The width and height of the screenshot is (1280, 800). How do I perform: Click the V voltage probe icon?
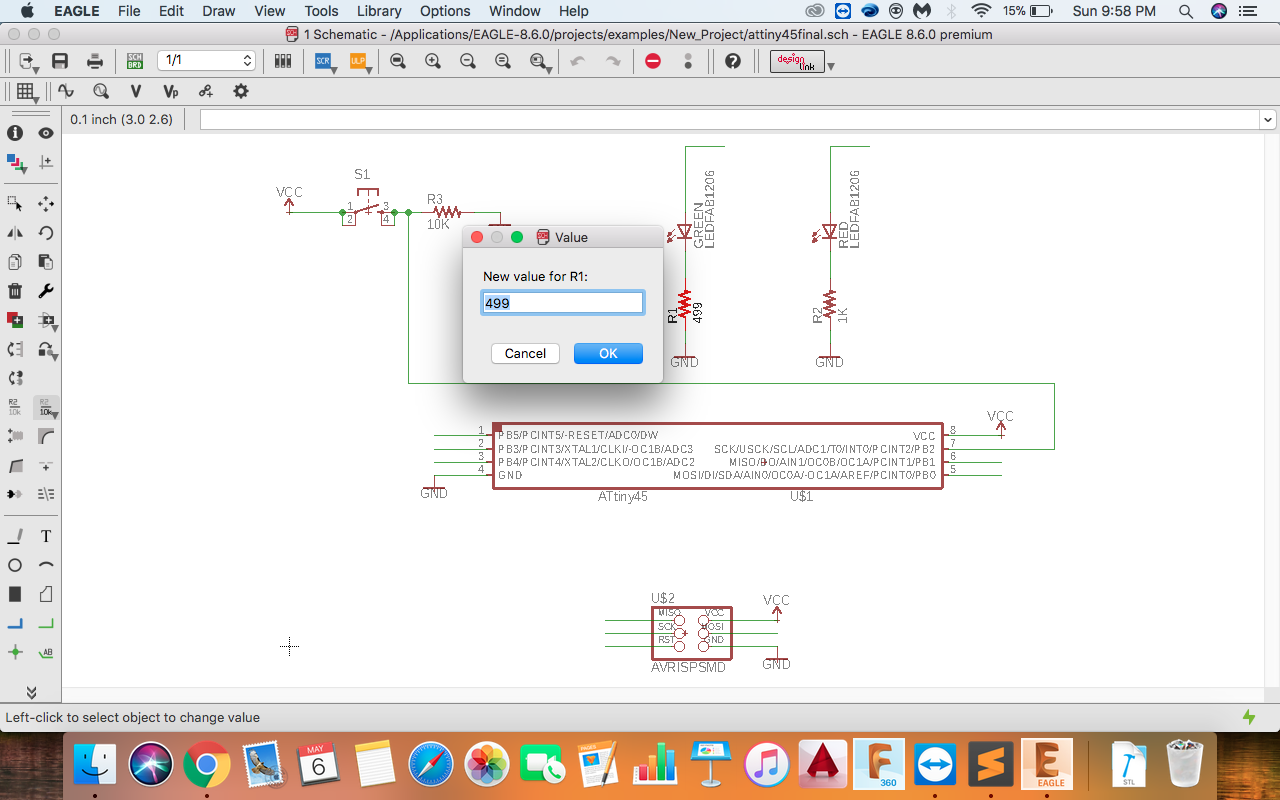tap(135, 91)
